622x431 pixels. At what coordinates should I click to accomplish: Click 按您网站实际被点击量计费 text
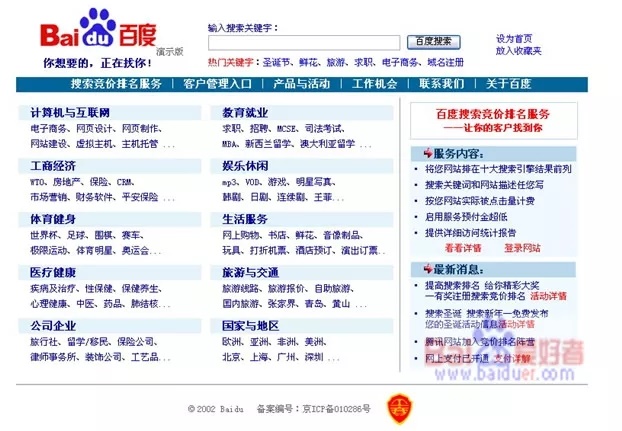[x=480, y=201]
